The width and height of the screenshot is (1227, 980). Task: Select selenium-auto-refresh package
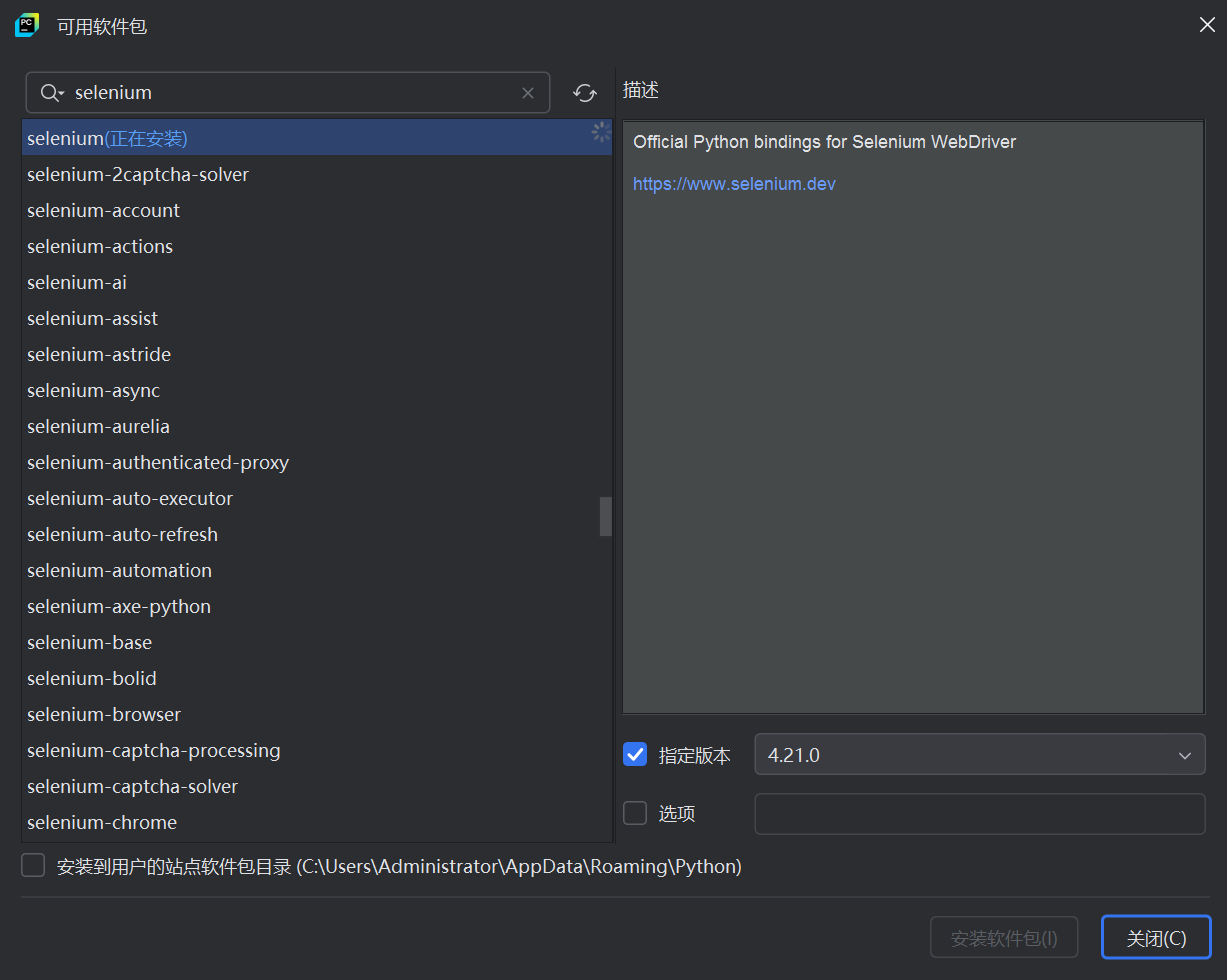[317, 534]
